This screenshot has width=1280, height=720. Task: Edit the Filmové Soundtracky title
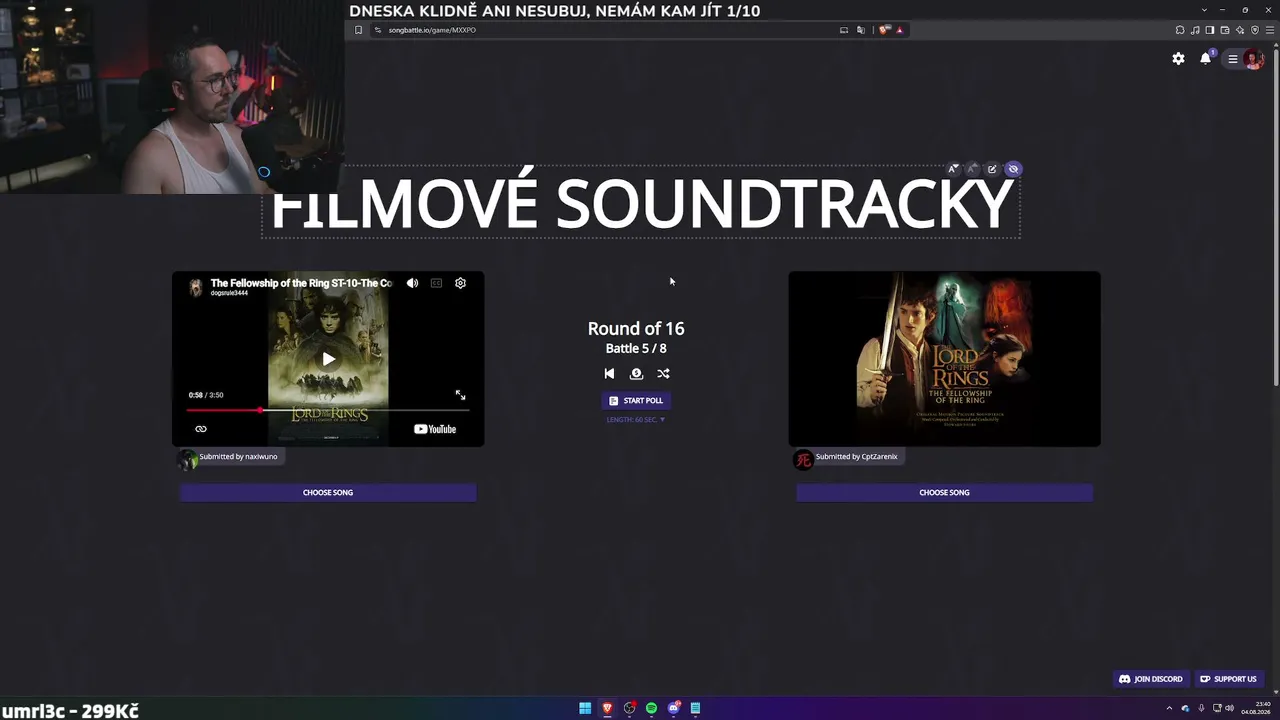point(992,169)
